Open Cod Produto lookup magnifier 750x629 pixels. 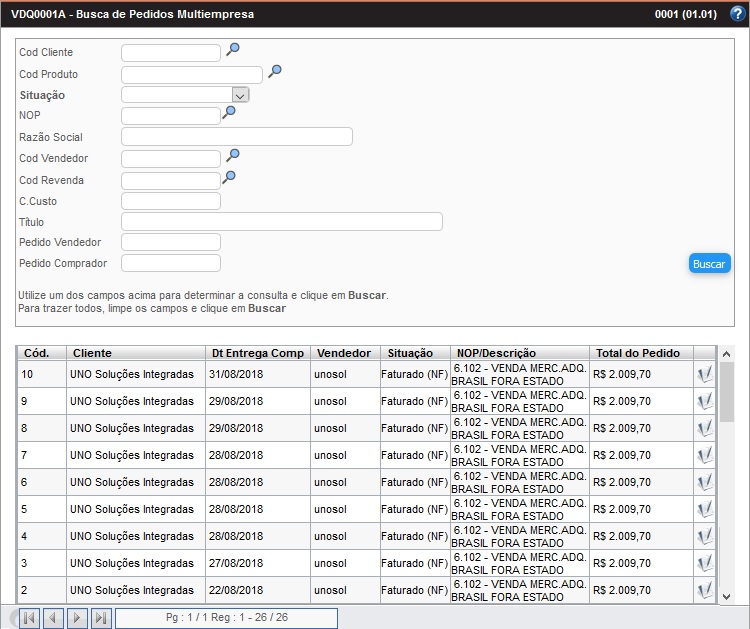pos(274,71)
